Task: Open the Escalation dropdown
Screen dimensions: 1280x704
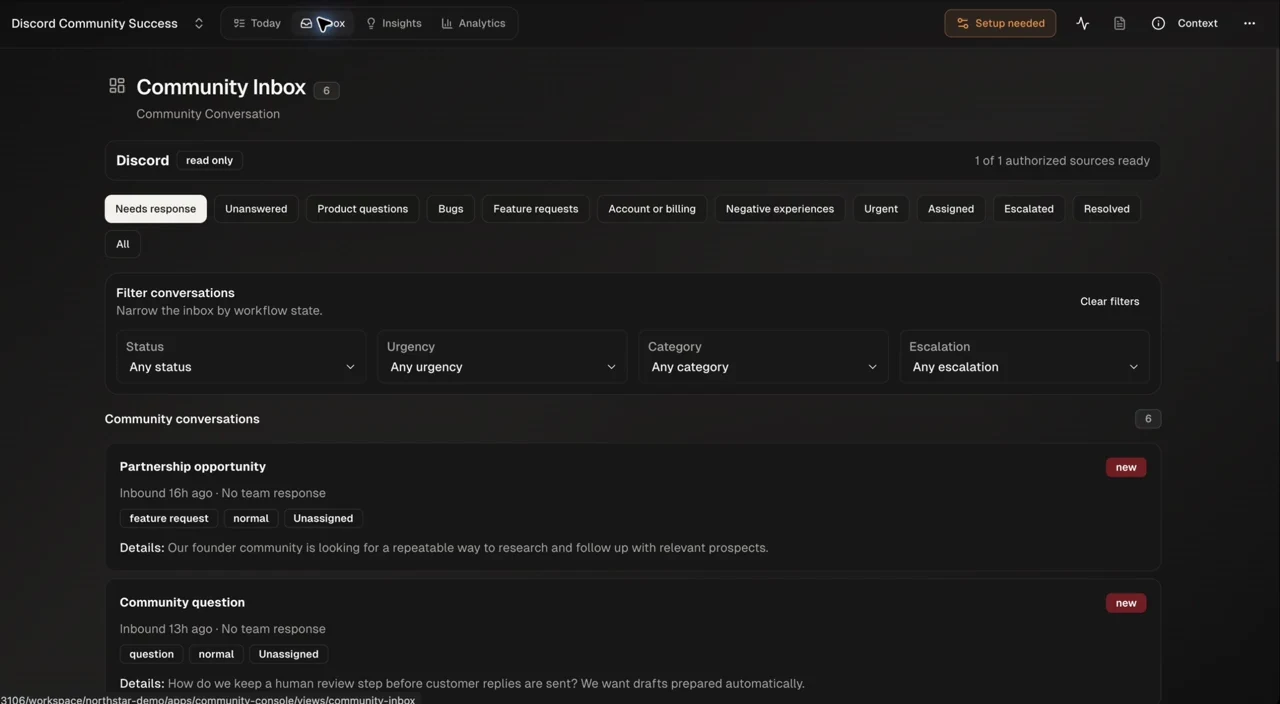Action: click(x=1025, y=357)
